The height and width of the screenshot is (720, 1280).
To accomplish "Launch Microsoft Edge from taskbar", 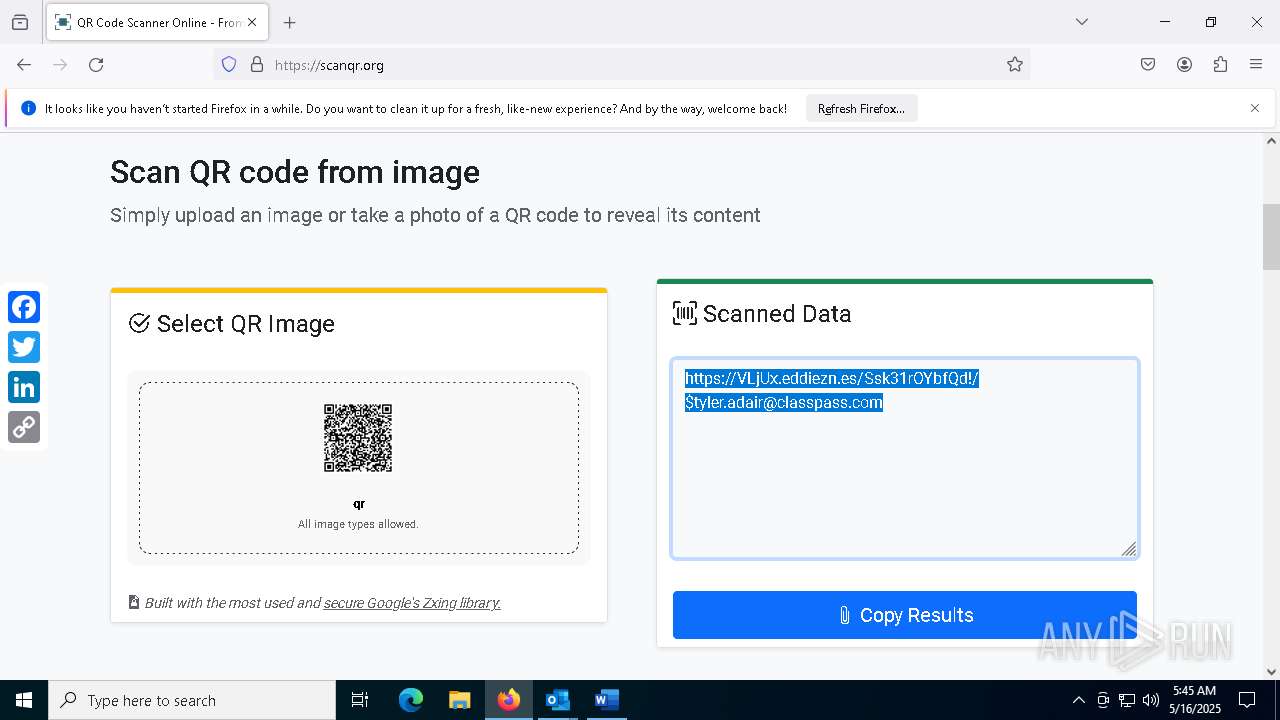I will tap(411, 700).
